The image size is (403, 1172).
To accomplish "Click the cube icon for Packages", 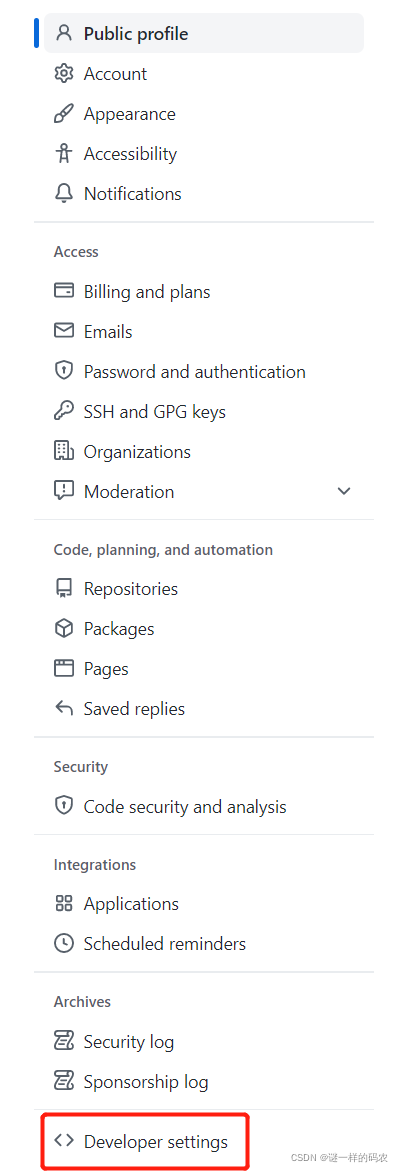I will coord(64,629).
